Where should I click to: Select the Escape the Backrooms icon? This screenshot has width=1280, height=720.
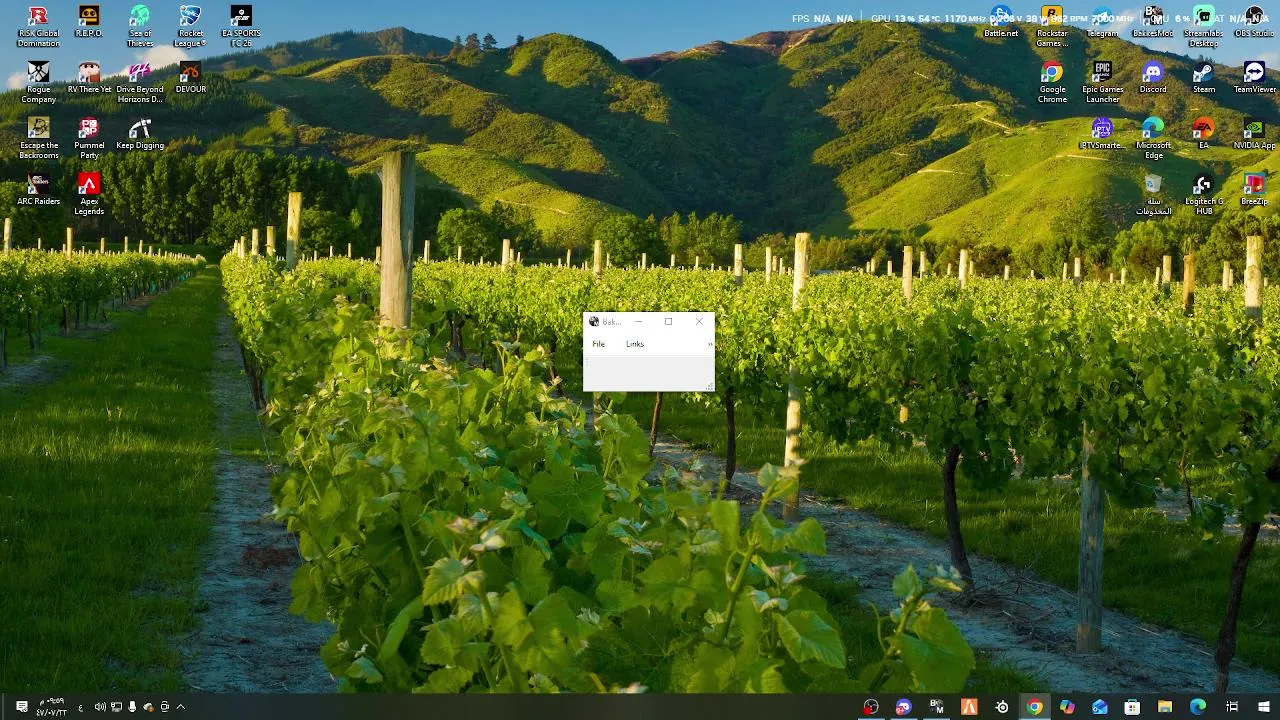(38, 139)
